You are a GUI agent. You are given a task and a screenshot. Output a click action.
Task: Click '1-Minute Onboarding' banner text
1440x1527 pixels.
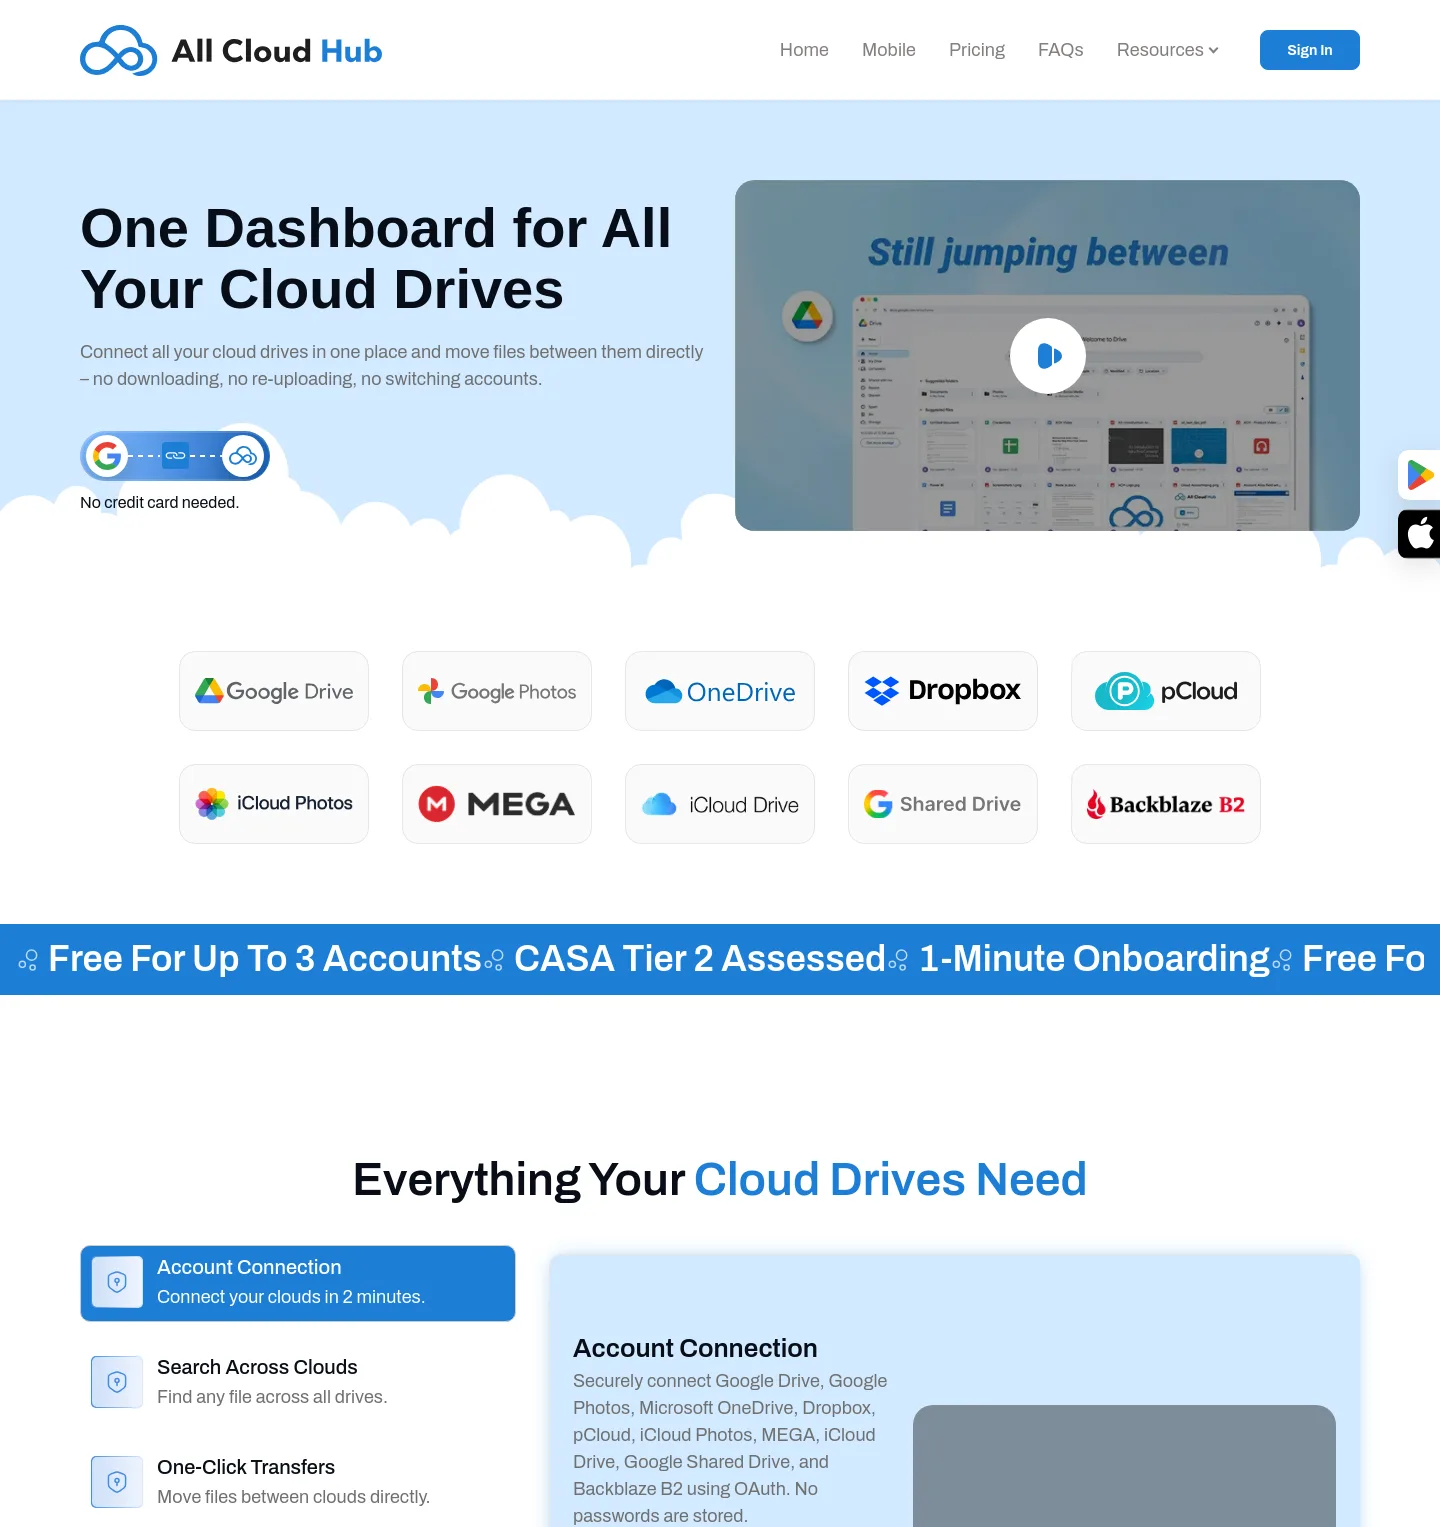click(x=1094, y=959)
